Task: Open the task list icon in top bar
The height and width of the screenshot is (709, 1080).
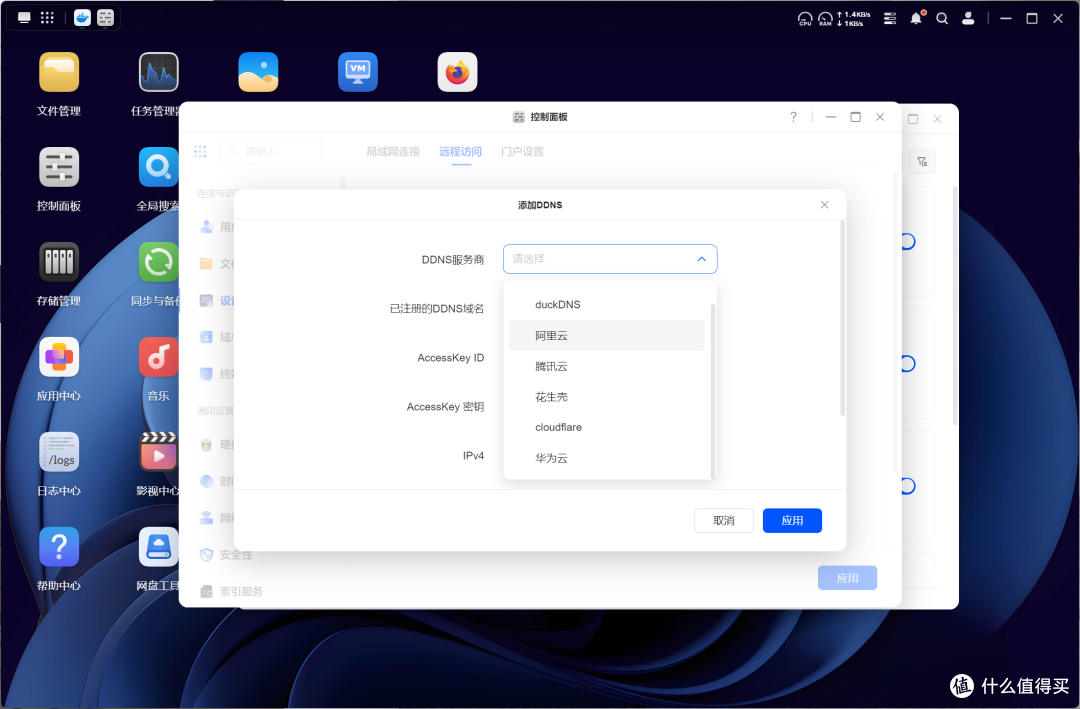Action: click(890, 19)
